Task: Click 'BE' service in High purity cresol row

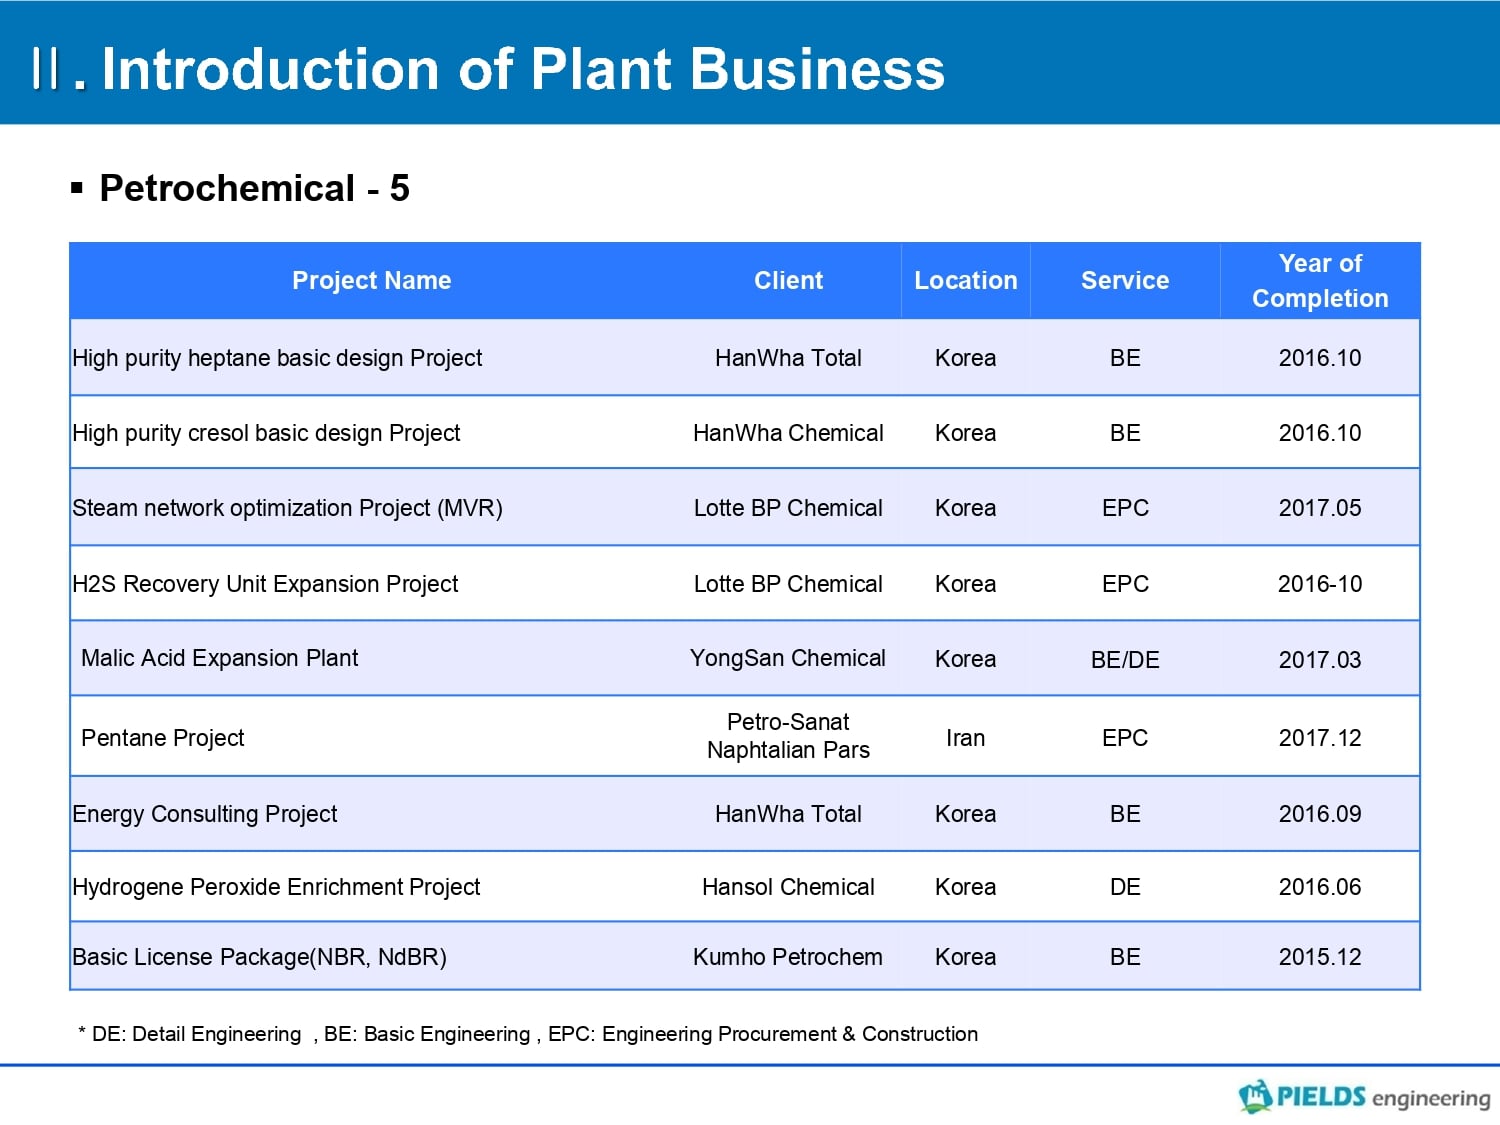Action: pos(1125,433)
